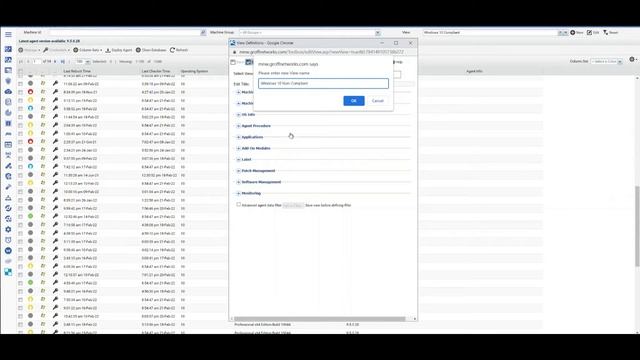Sort by the Last Checkin Time column header
The image size is (640, 360).
[x=156, y=71]
